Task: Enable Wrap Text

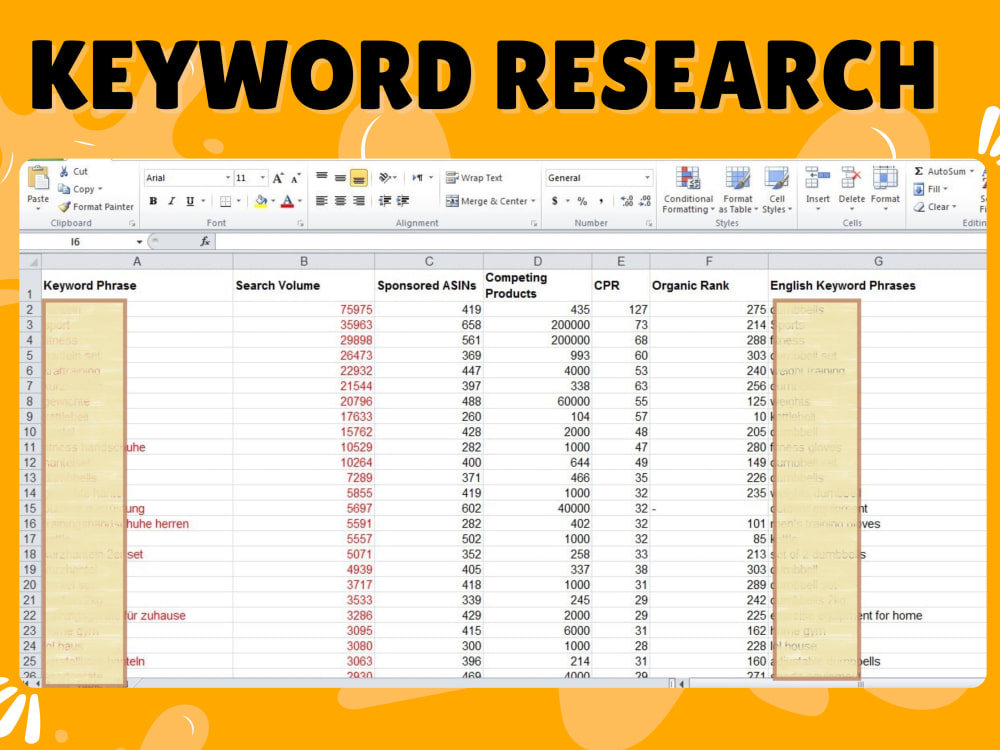Action: point(474,178)
